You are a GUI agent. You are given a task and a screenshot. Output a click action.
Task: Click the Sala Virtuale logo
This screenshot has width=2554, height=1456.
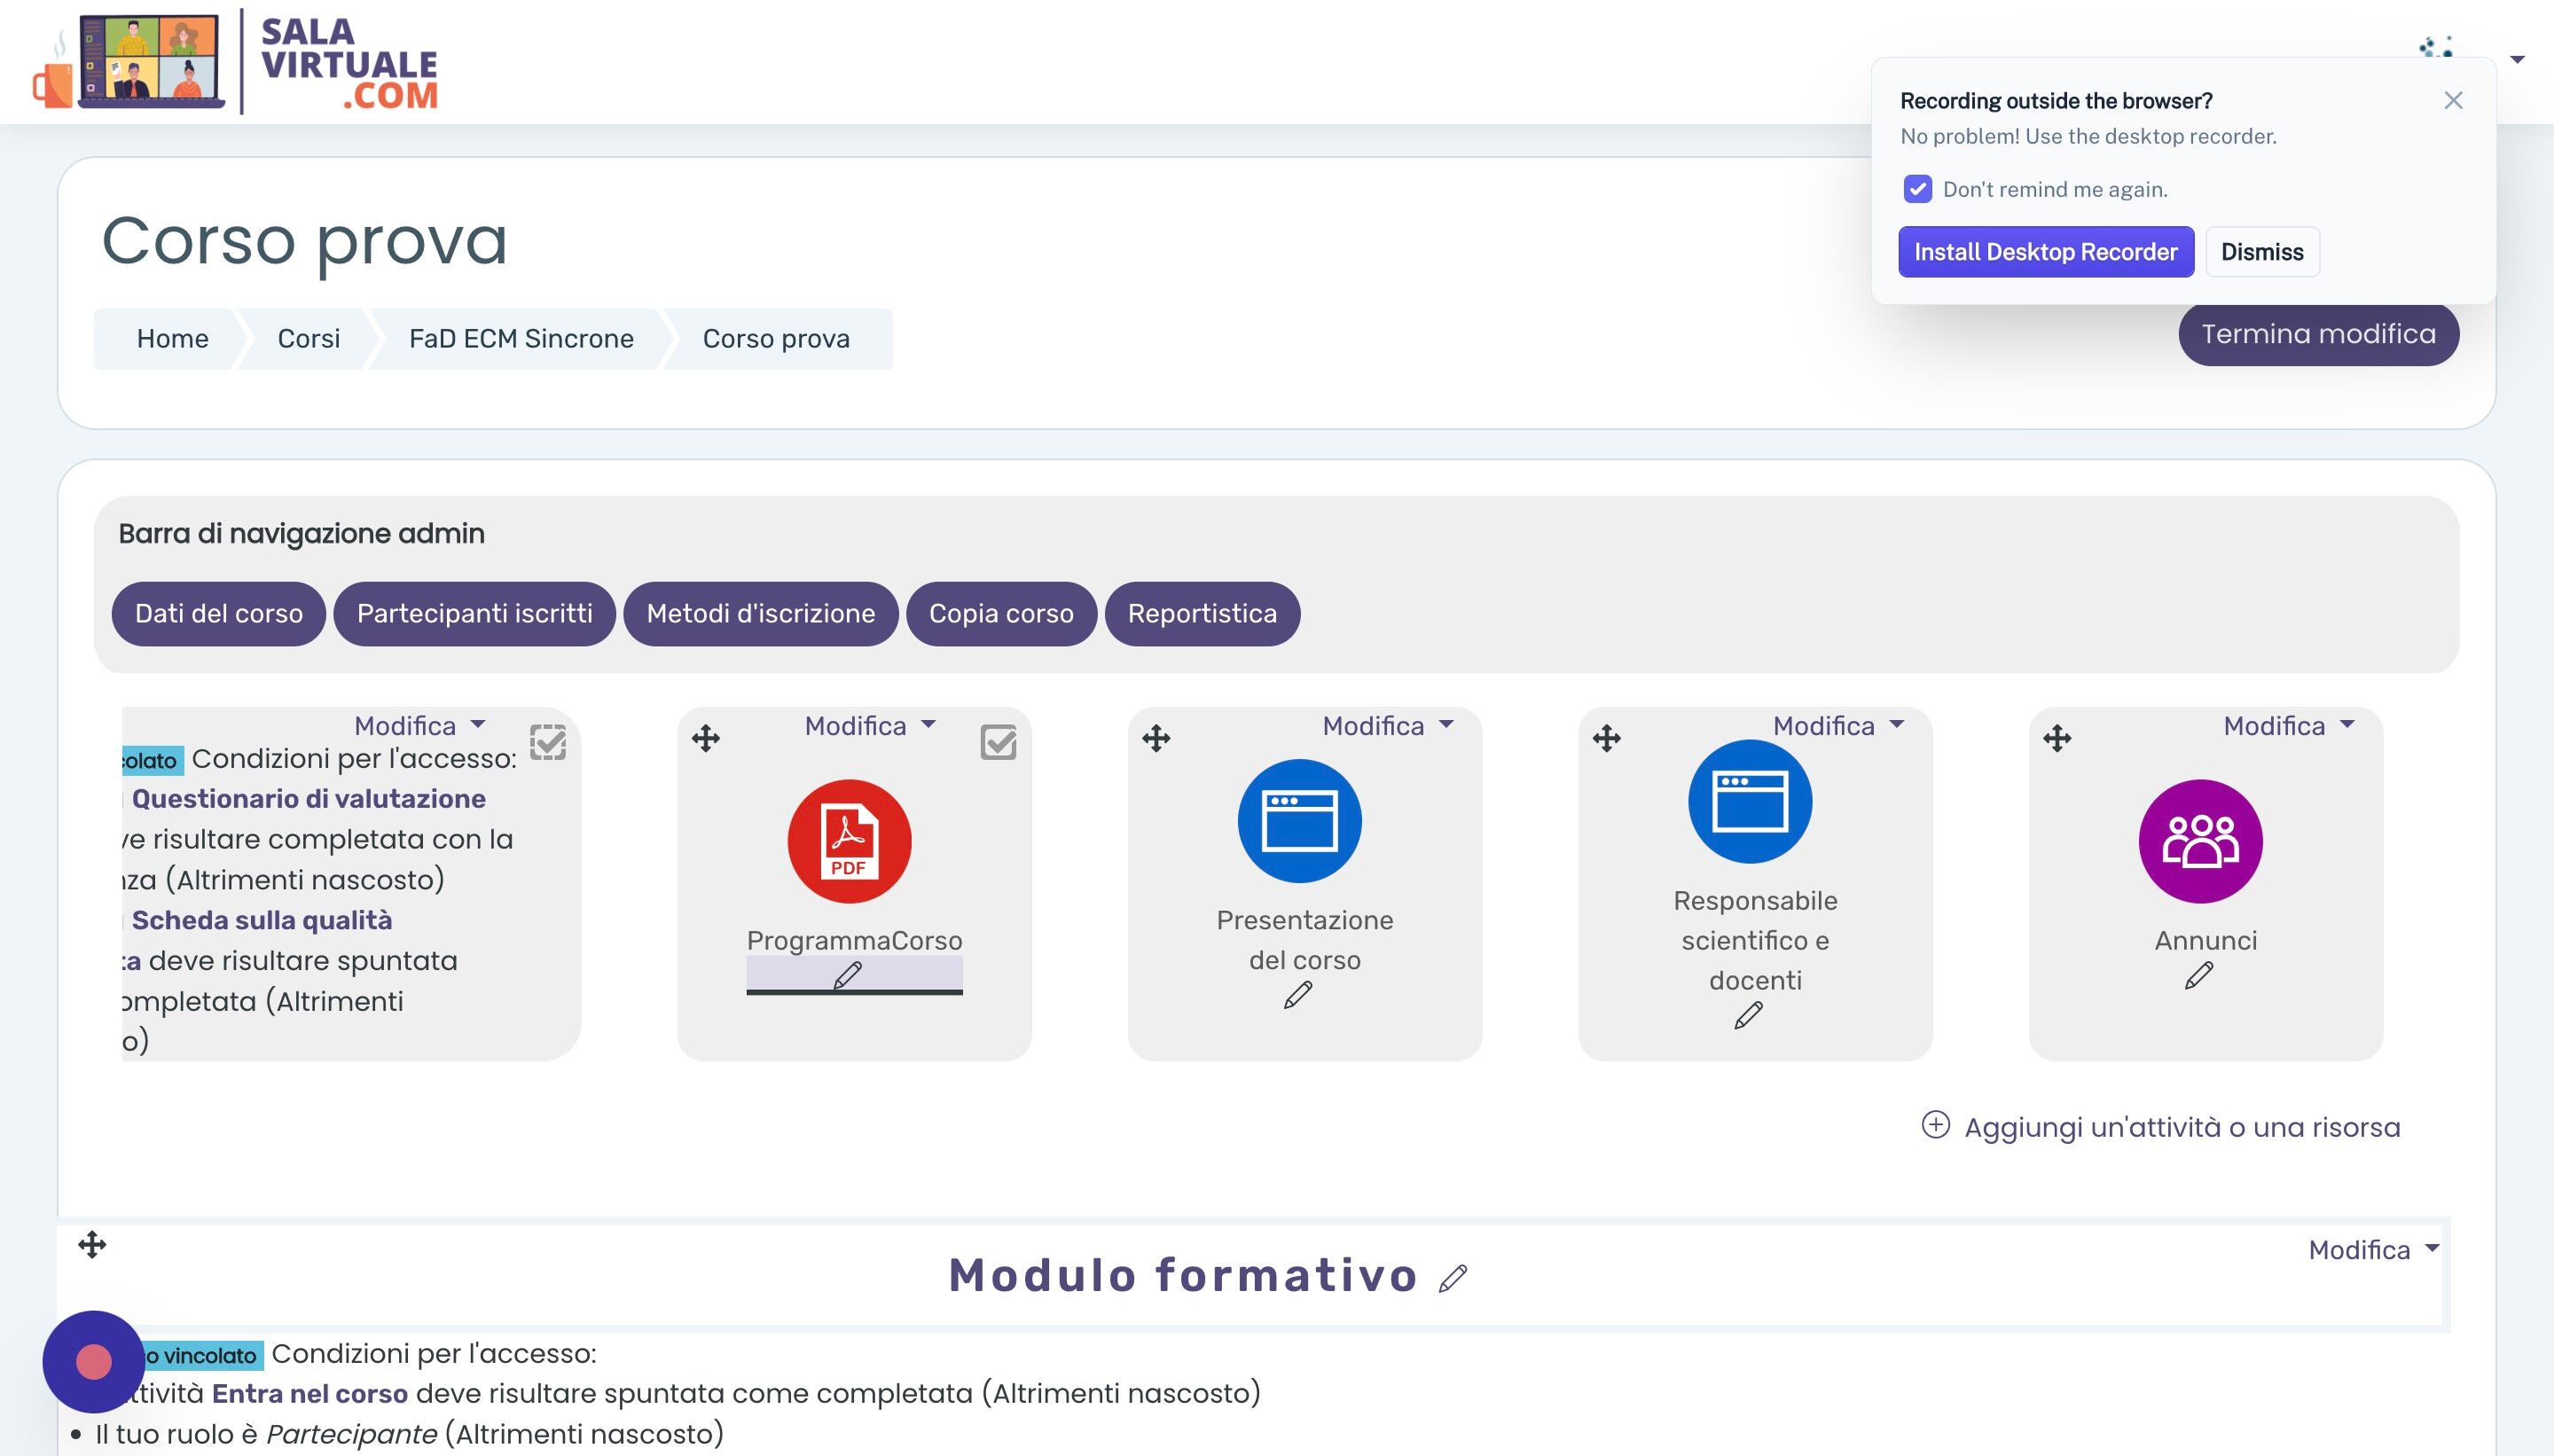[235, 62]
